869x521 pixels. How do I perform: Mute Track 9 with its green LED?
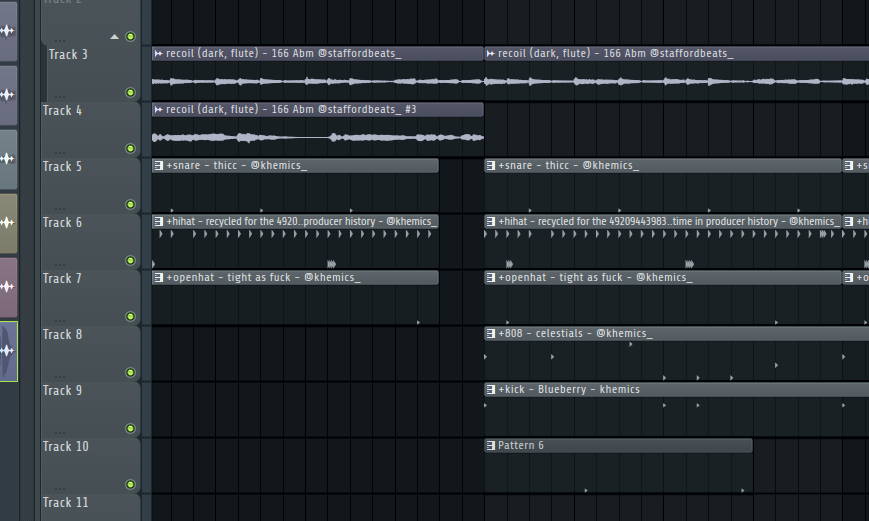pyautogui.click(x=130, y=428)
